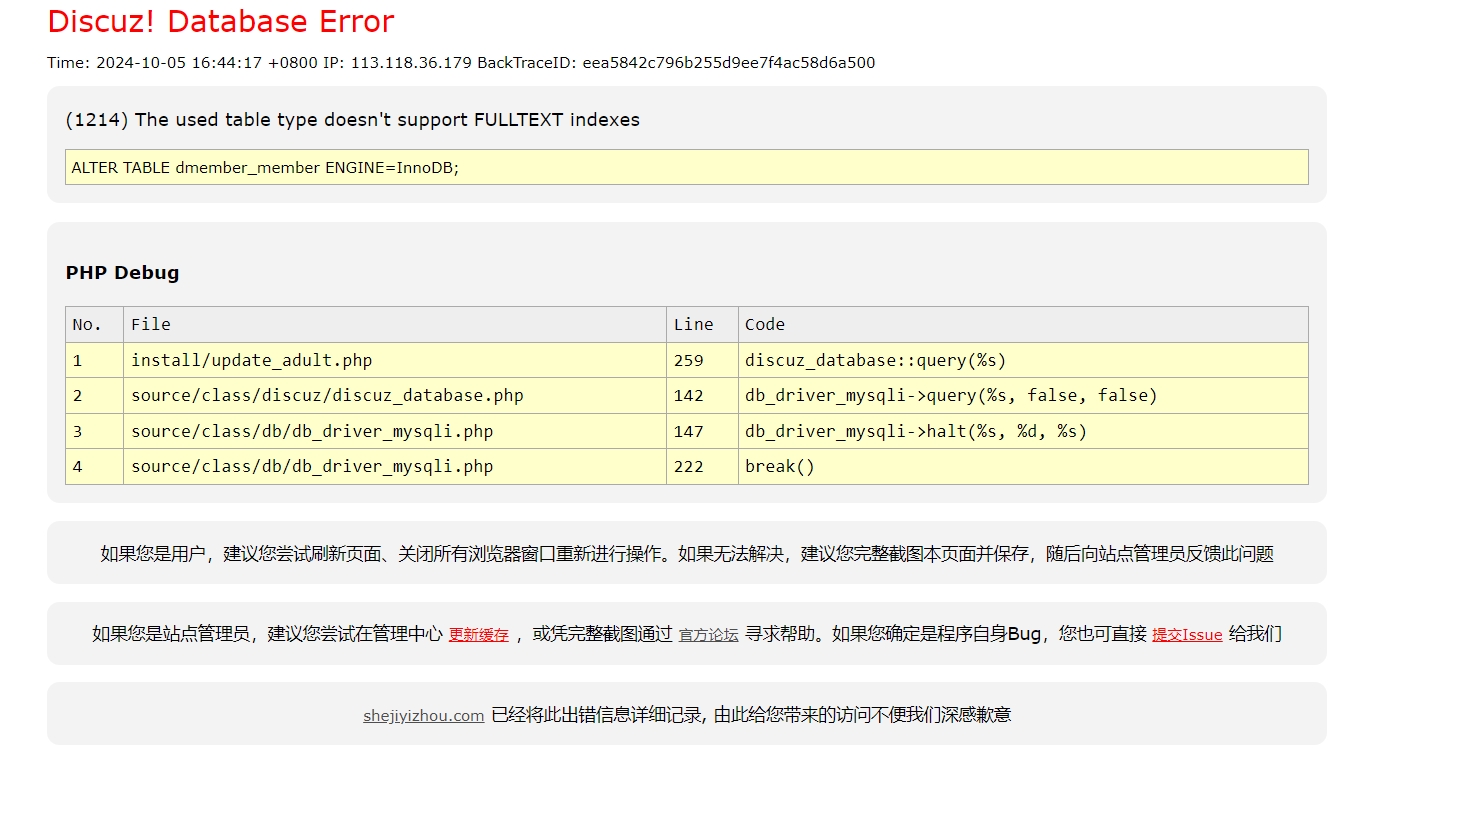Click the BackTraceID timestamp line
Viewport: 1462px width, 821px height.
coord(460,63)
